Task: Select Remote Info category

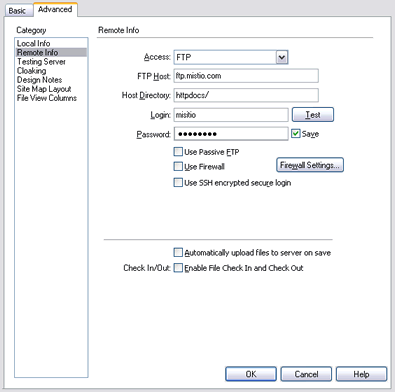Action: [x=51, y=52]
